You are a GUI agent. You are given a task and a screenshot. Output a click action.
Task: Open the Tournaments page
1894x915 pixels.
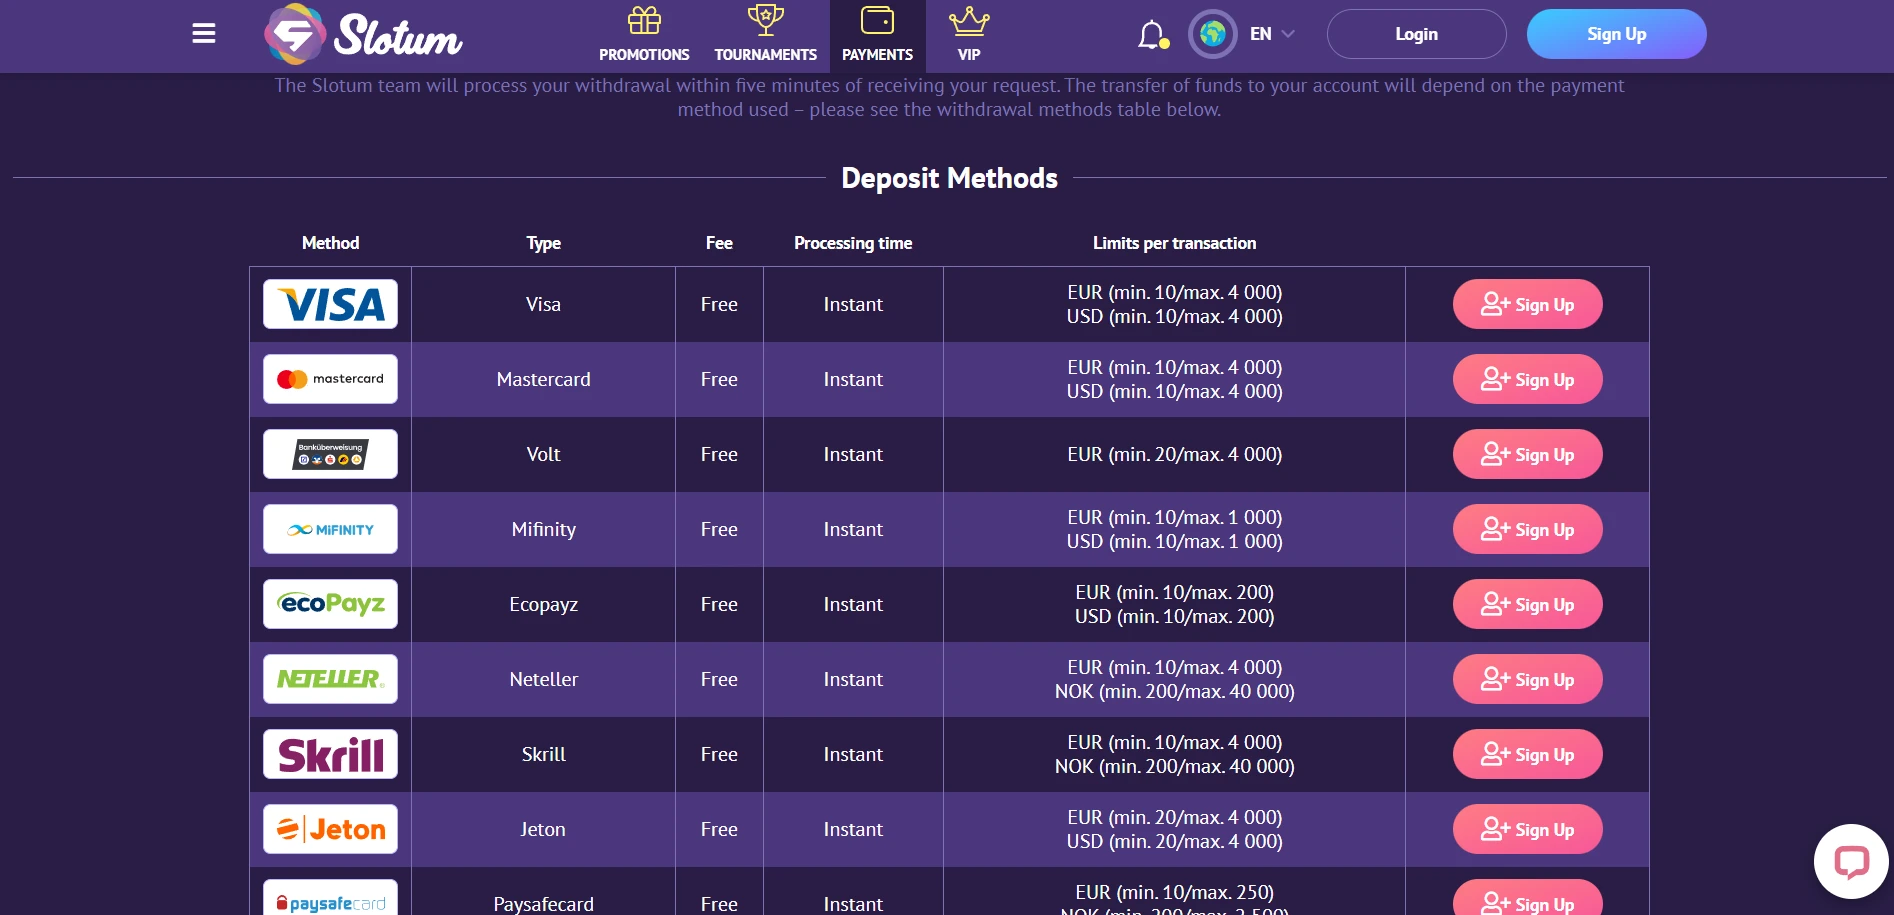pos(765,36)
